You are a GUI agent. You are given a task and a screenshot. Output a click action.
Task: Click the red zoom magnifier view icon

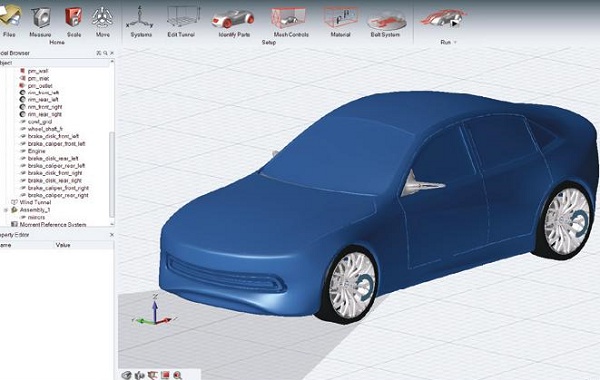[x=177, y=375]
